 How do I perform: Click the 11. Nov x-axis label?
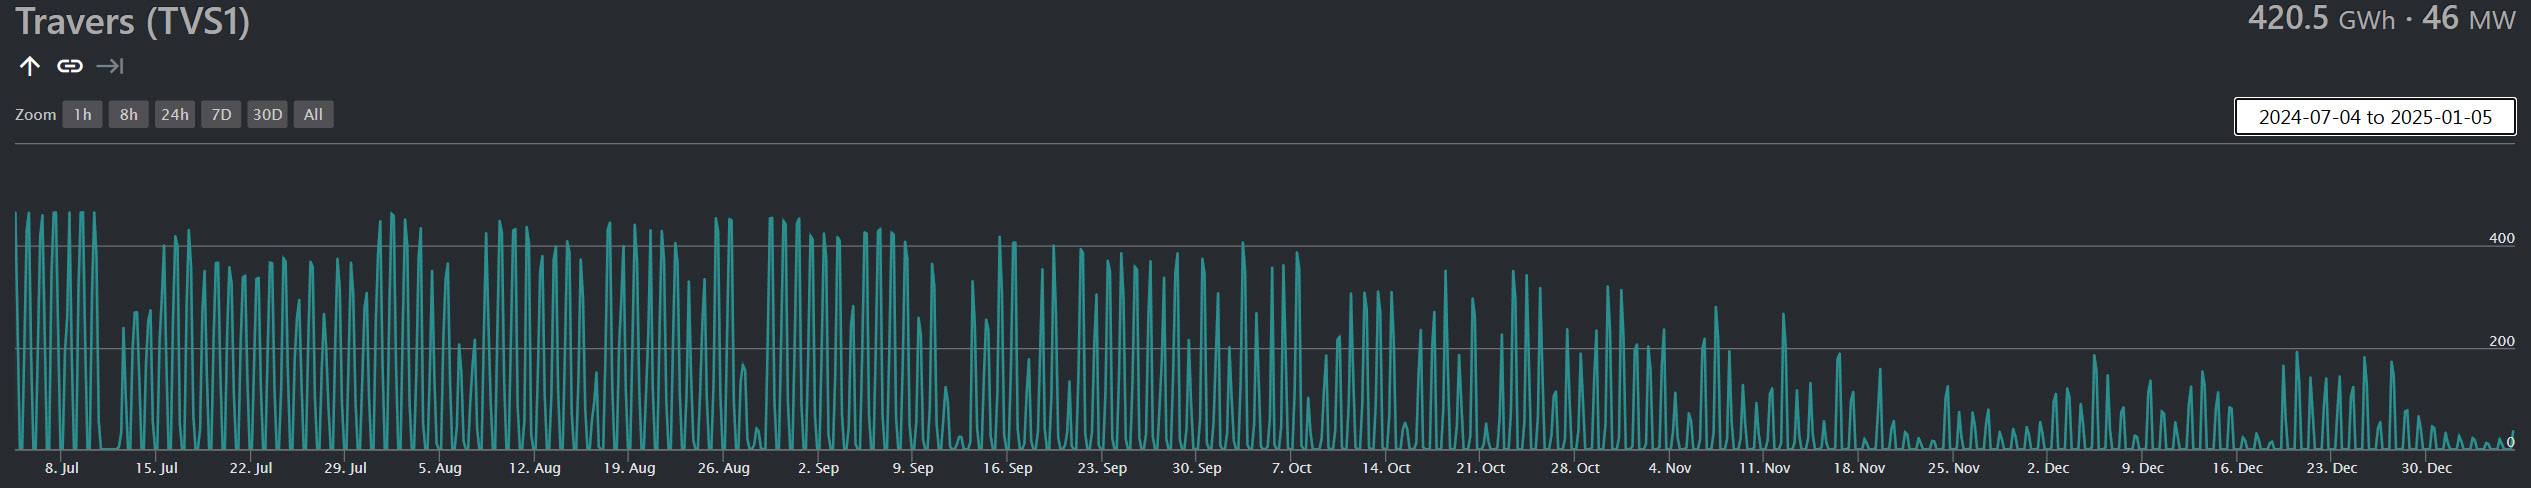pos(1764,468)
